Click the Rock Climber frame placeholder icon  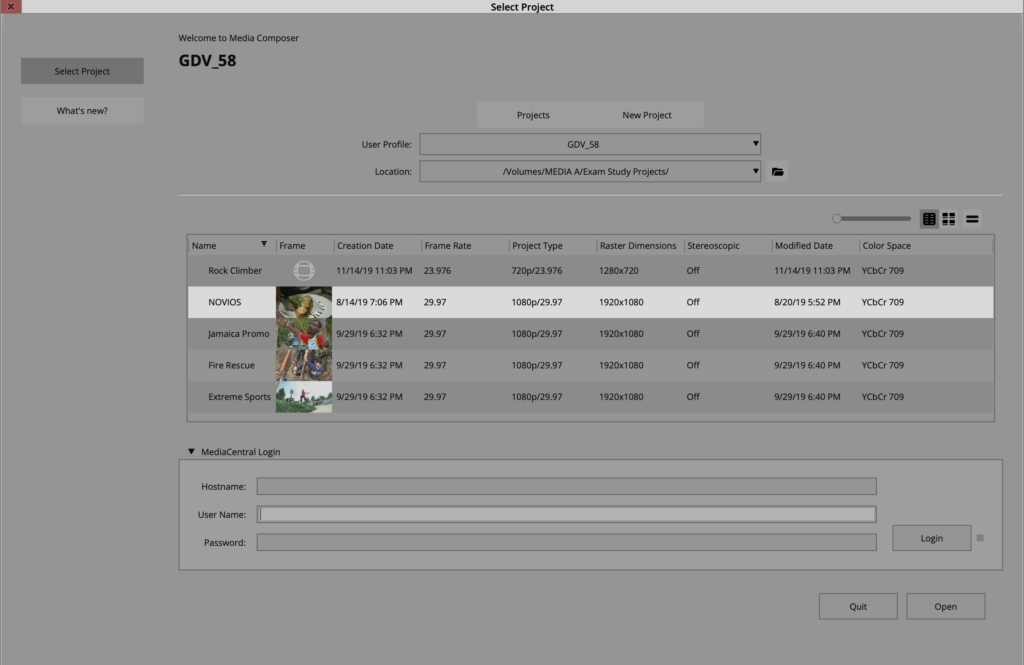(x=303, y=269)
